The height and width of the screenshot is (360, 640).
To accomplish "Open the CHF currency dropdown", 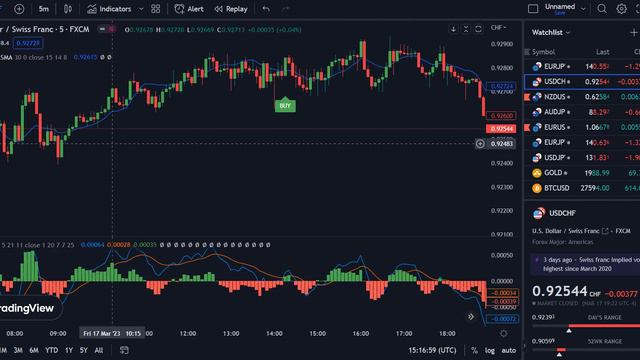I will [x=498, y=27].
